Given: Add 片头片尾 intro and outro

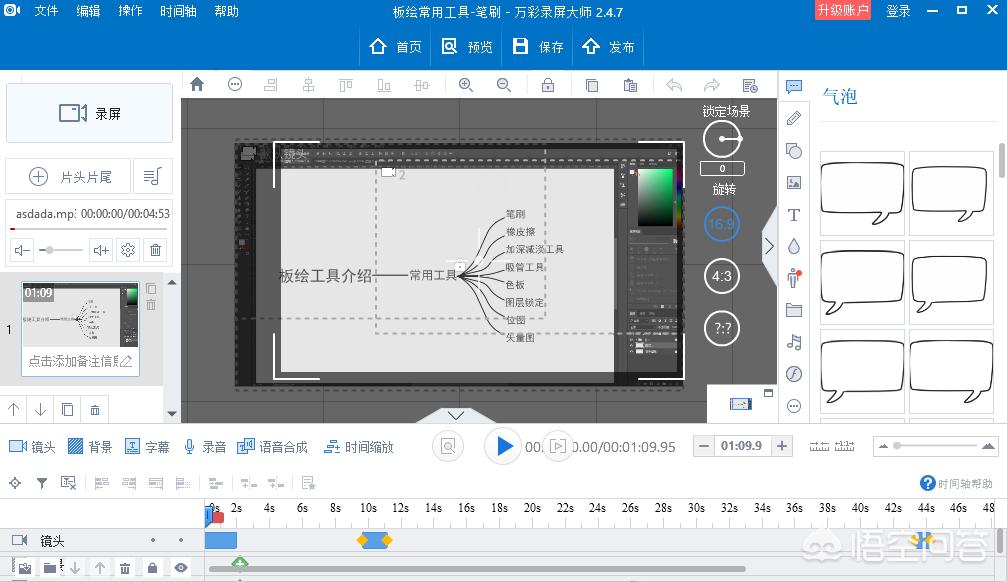Looking at the screenshot, I should 69,177.
